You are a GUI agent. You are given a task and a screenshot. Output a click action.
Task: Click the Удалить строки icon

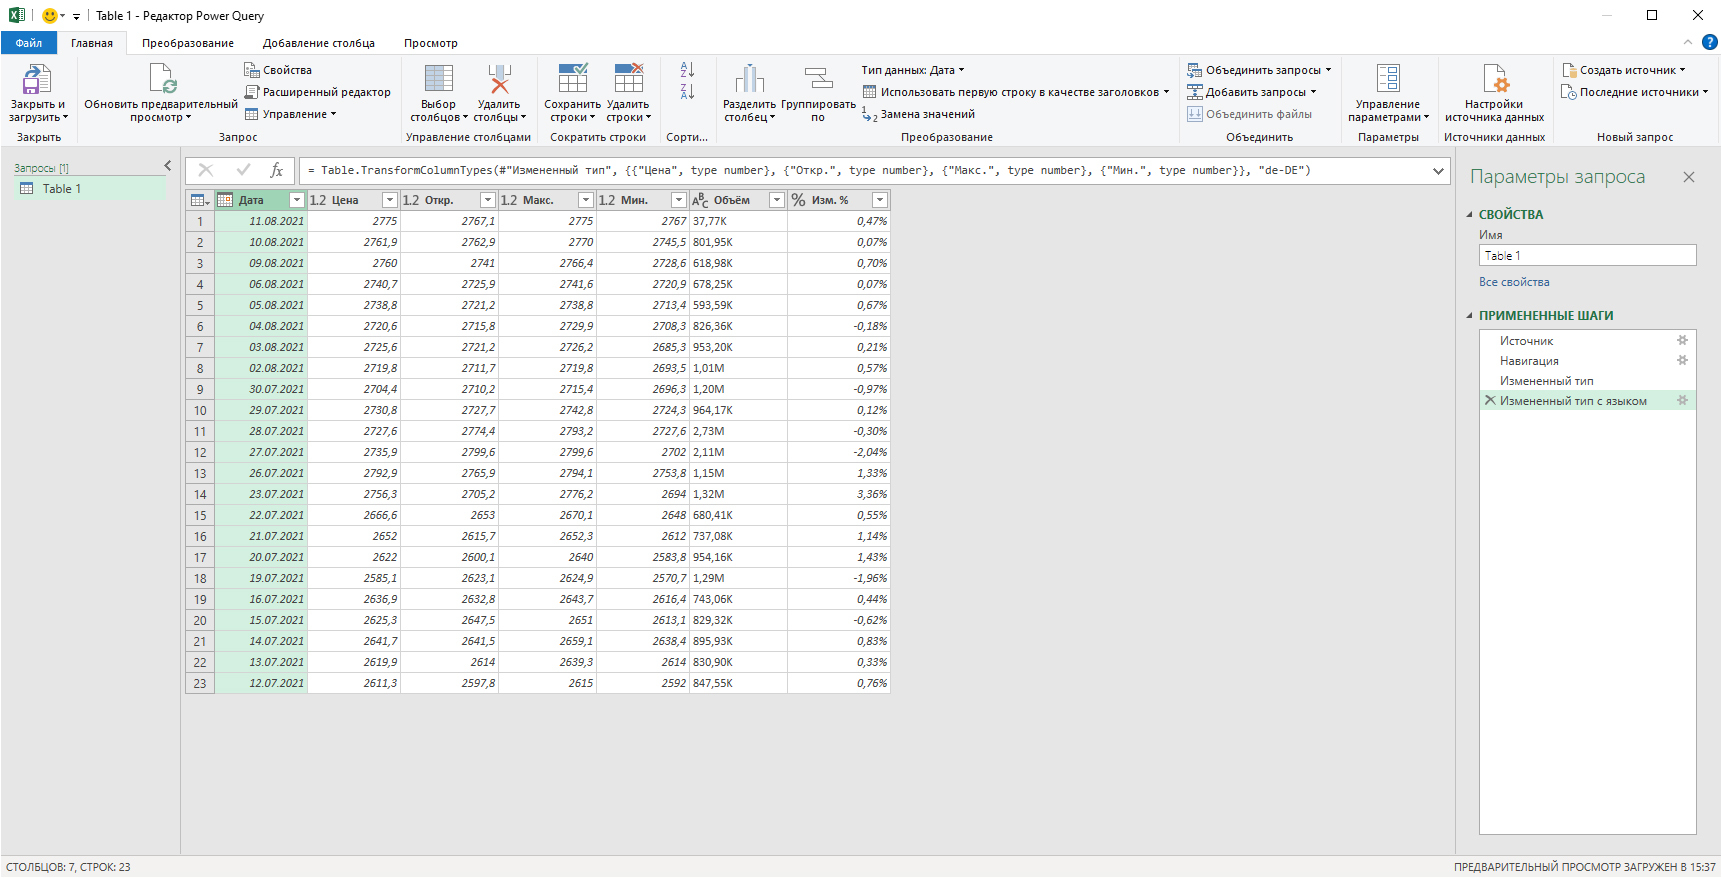[x=629, y=79]
